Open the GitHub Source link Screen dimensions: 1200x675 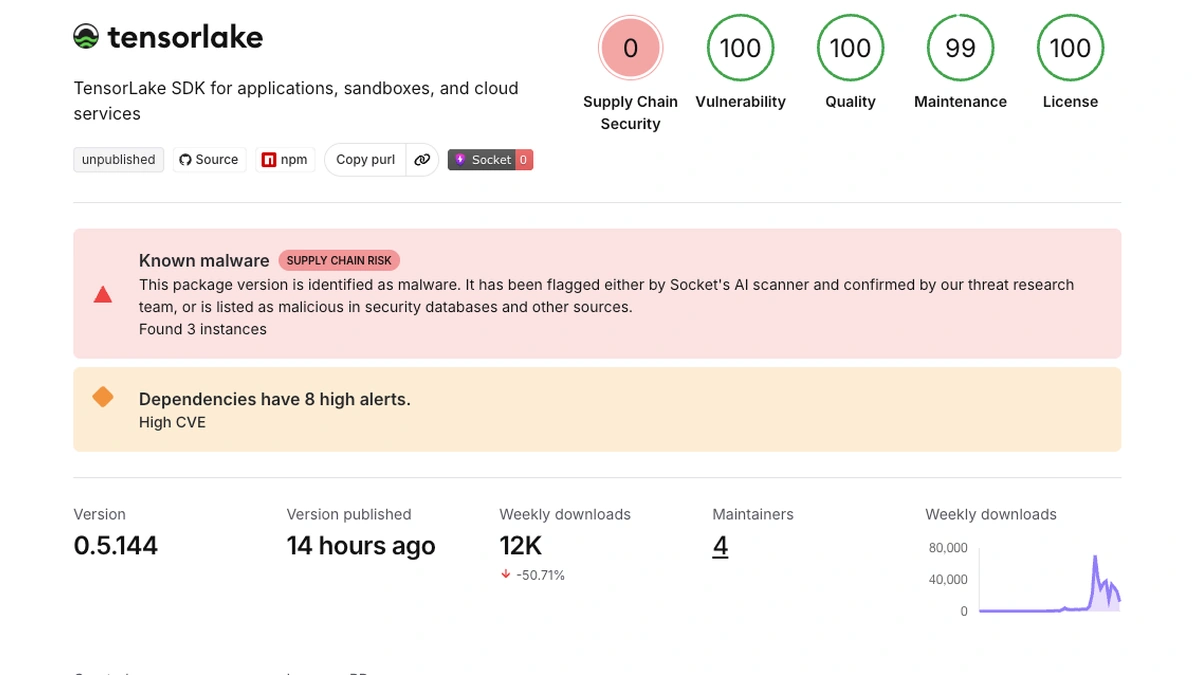[x=209, y=160]
